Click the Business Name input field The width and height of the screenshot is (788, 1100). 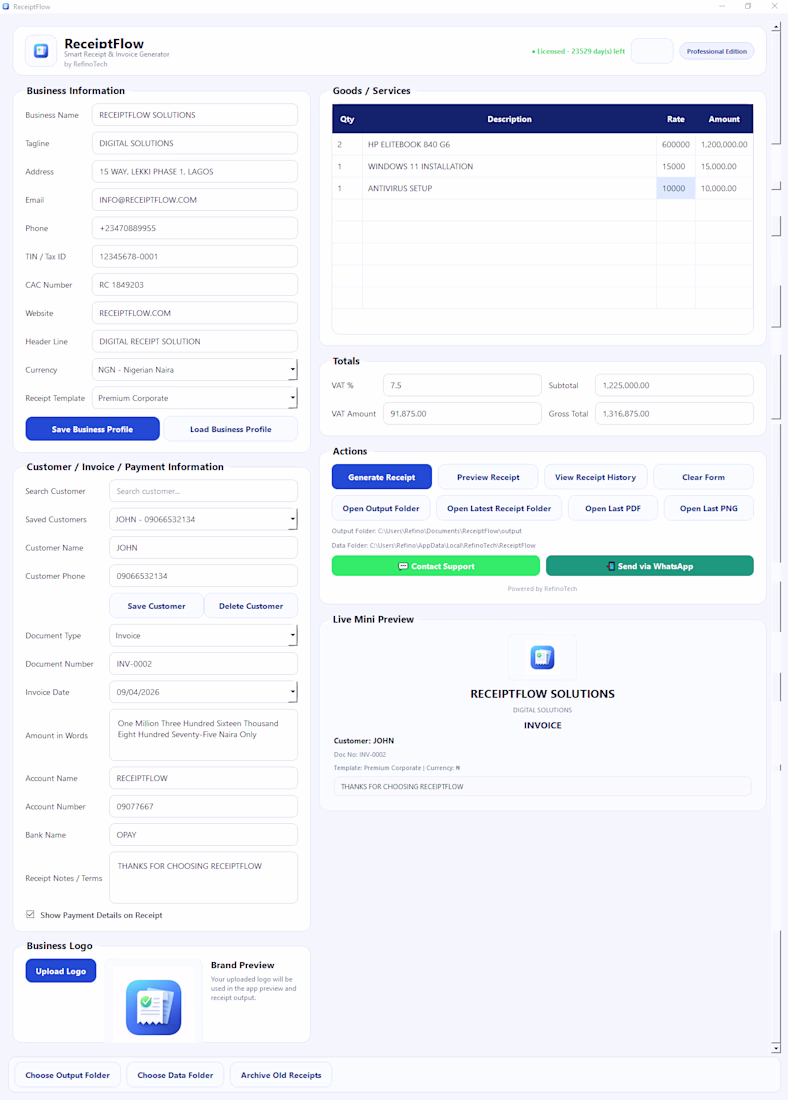pyautogui.click(x=194, y=115)
